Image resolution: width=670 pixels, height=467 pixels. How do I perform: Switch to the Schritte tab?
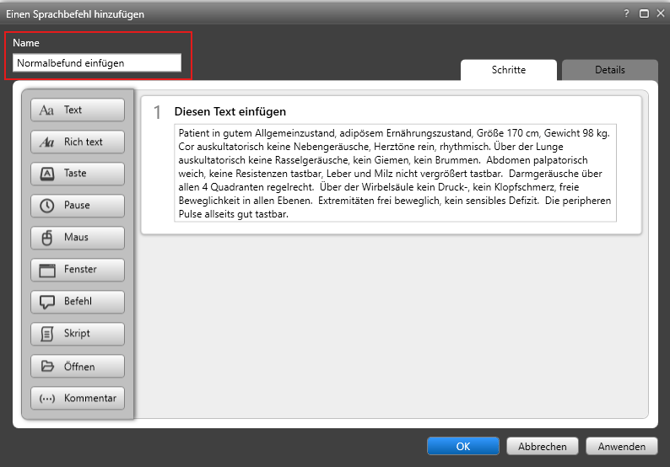click(507, 70)
